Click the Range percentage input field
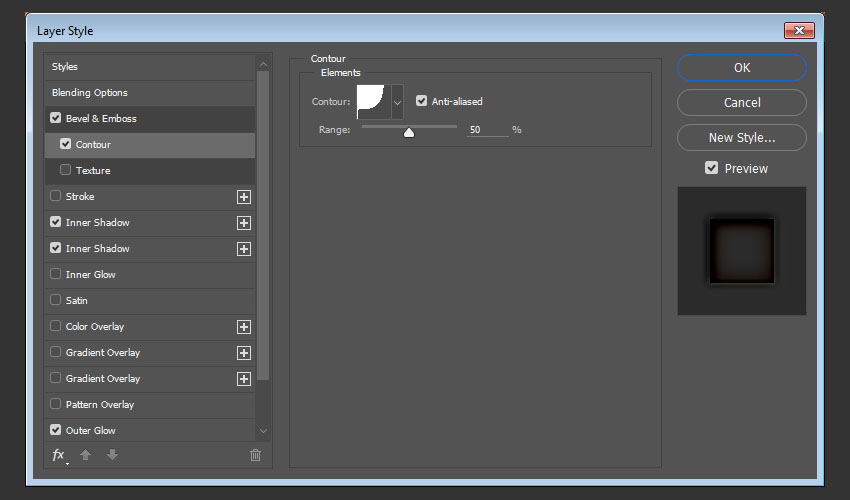Image resolution: width=850 pixels, height=500 pixels. click(487, 130)
